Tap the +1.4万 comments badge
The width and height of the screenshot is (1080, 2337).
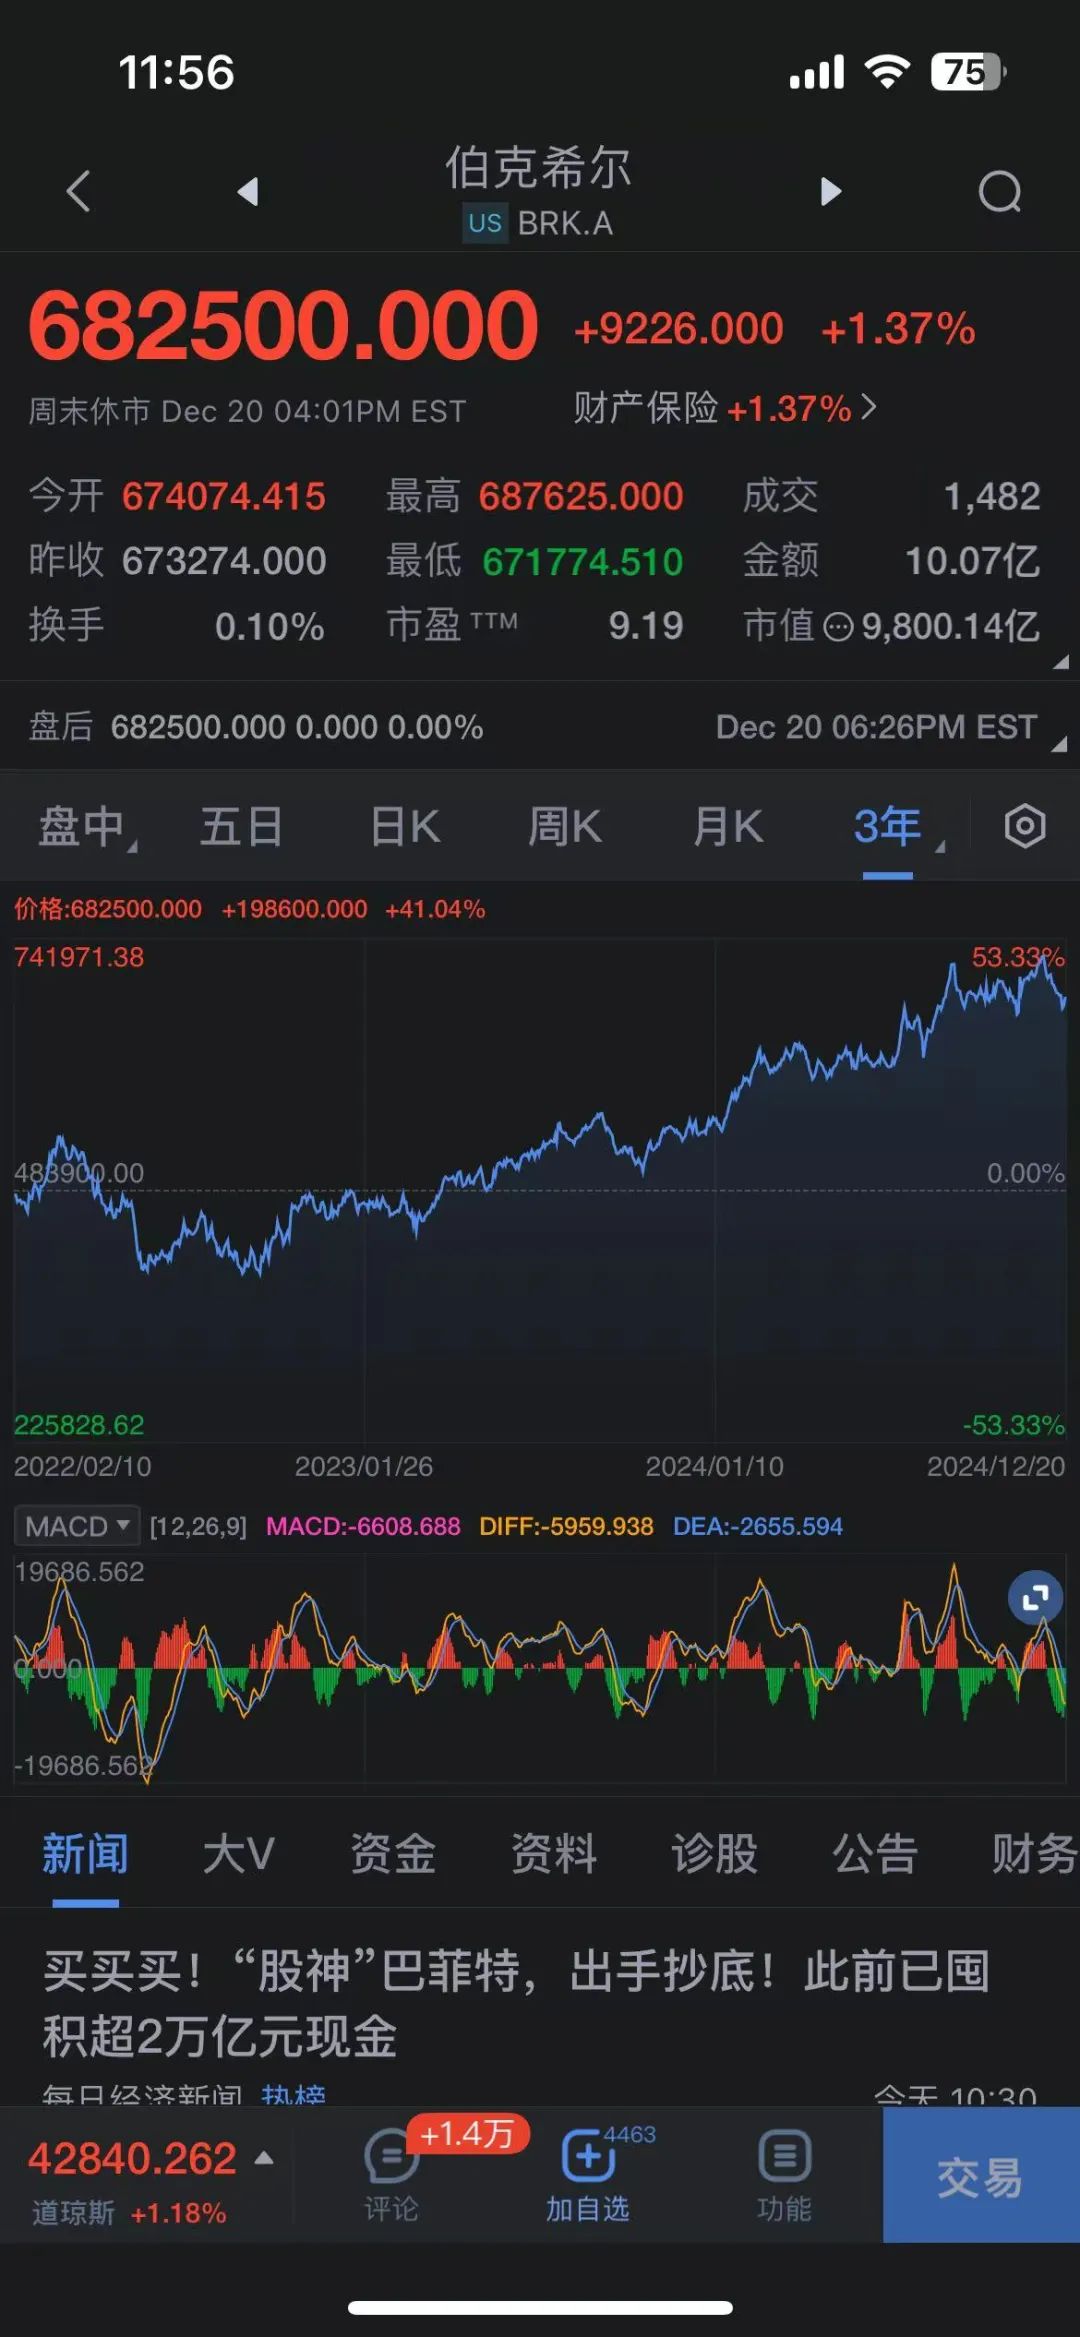tap(467, 2134)
